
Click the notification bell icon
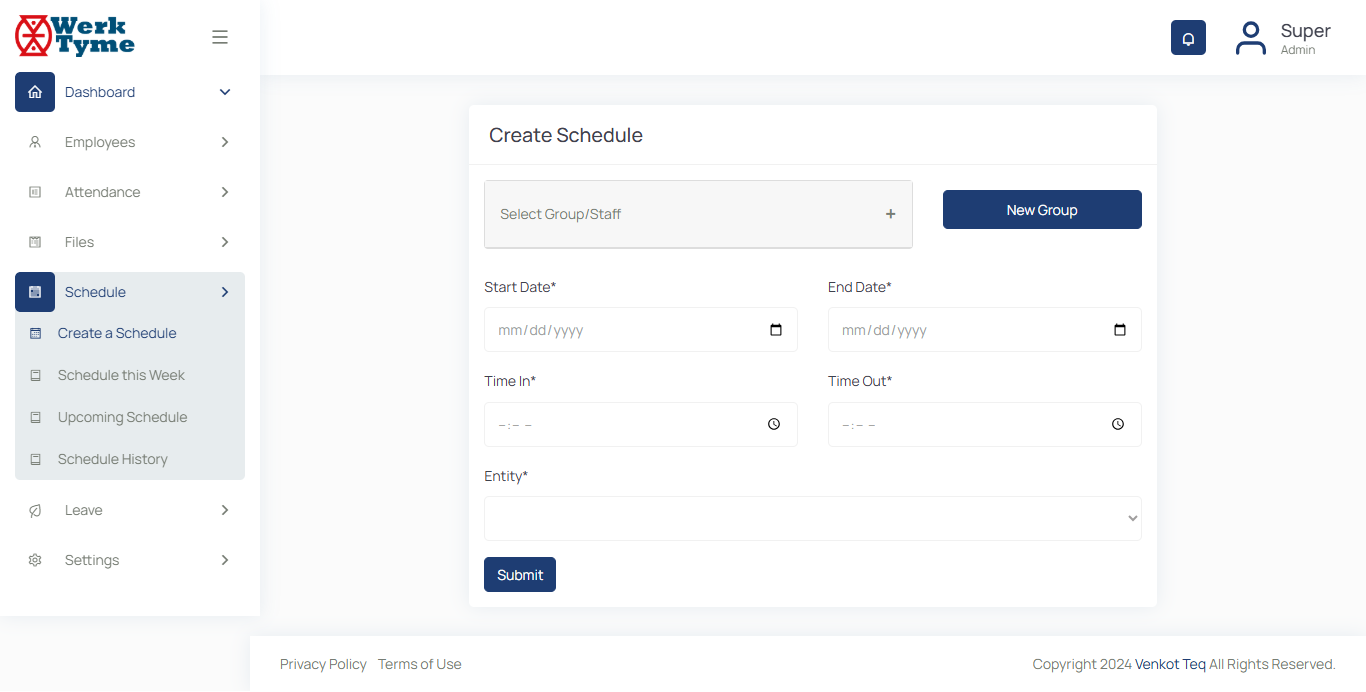click(x=1188, y=38)
